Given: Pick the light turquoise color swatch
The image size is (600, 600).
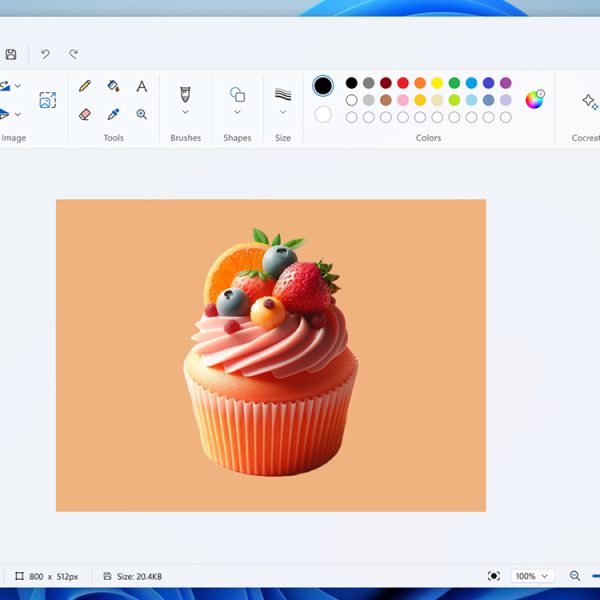Looking at the screenshot, I should click(471, 100).
